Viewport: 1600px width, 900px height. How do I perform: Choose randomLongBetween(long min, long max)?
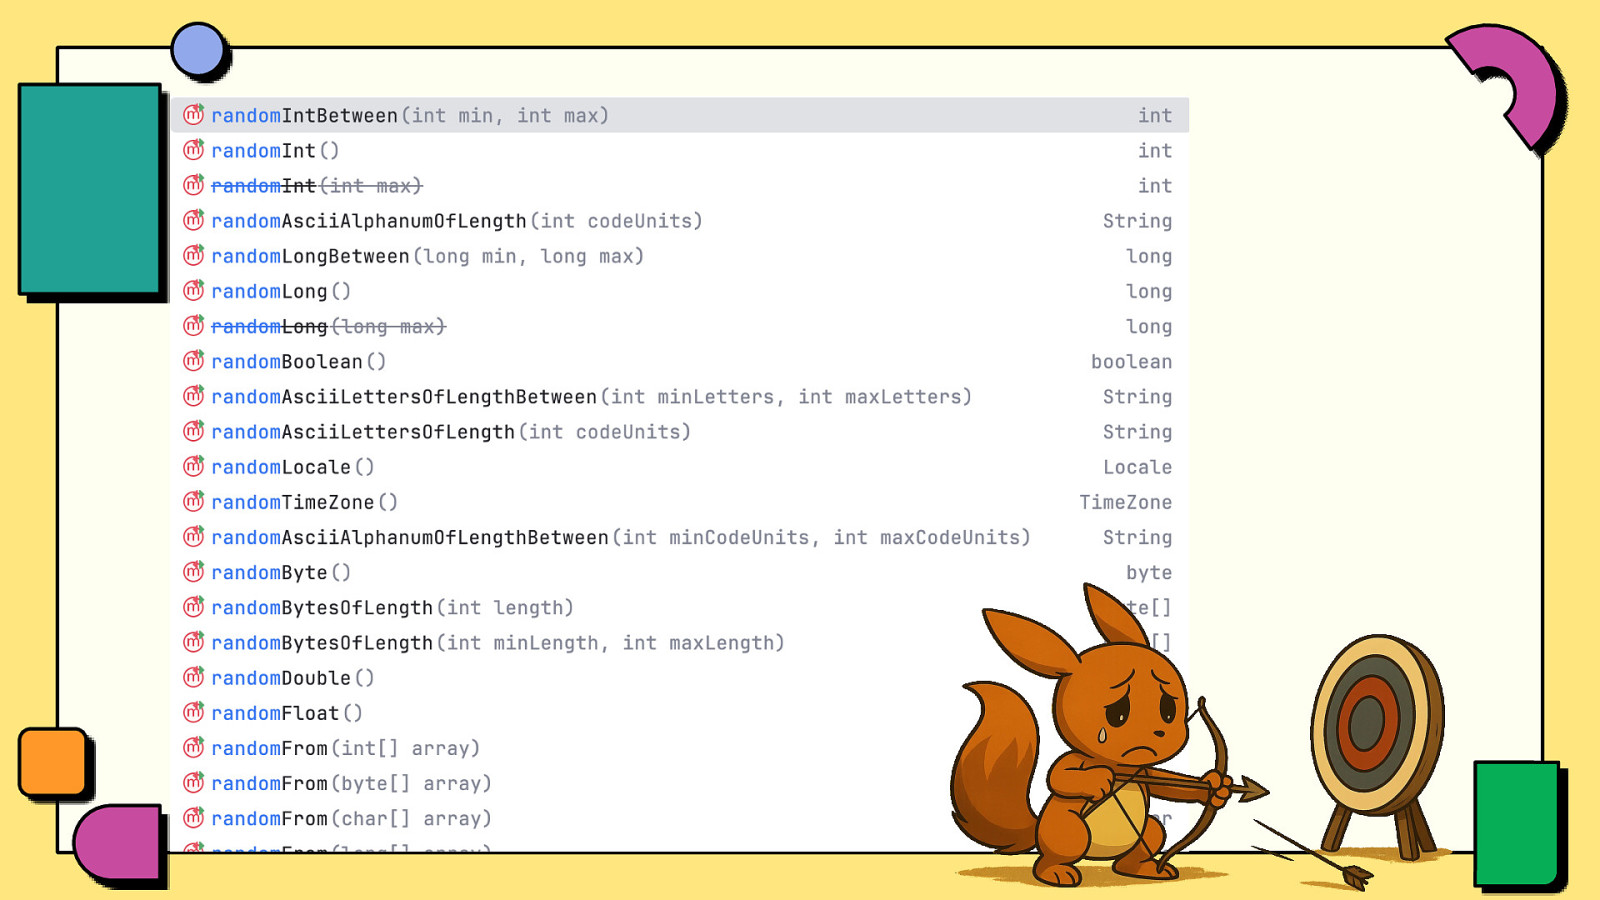680,256
